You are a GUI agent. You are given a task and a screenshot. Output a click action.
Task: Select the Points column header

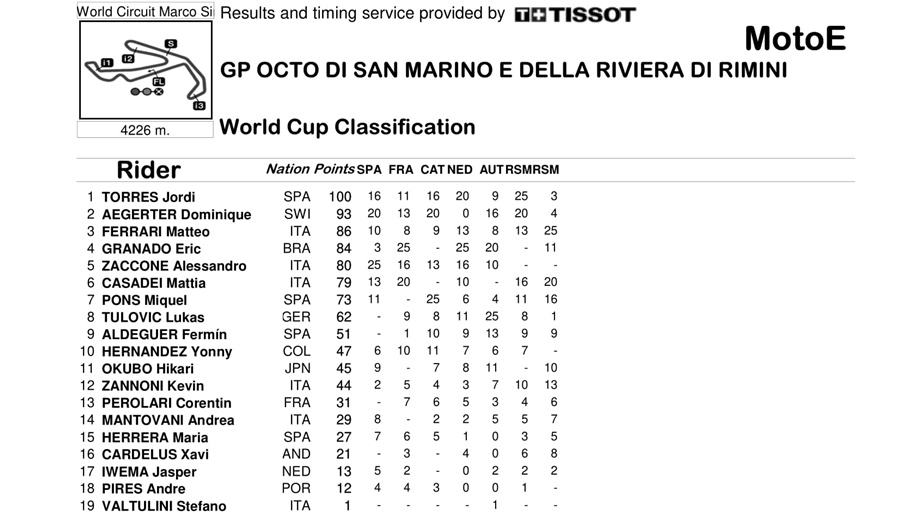[x=334, y=169]
